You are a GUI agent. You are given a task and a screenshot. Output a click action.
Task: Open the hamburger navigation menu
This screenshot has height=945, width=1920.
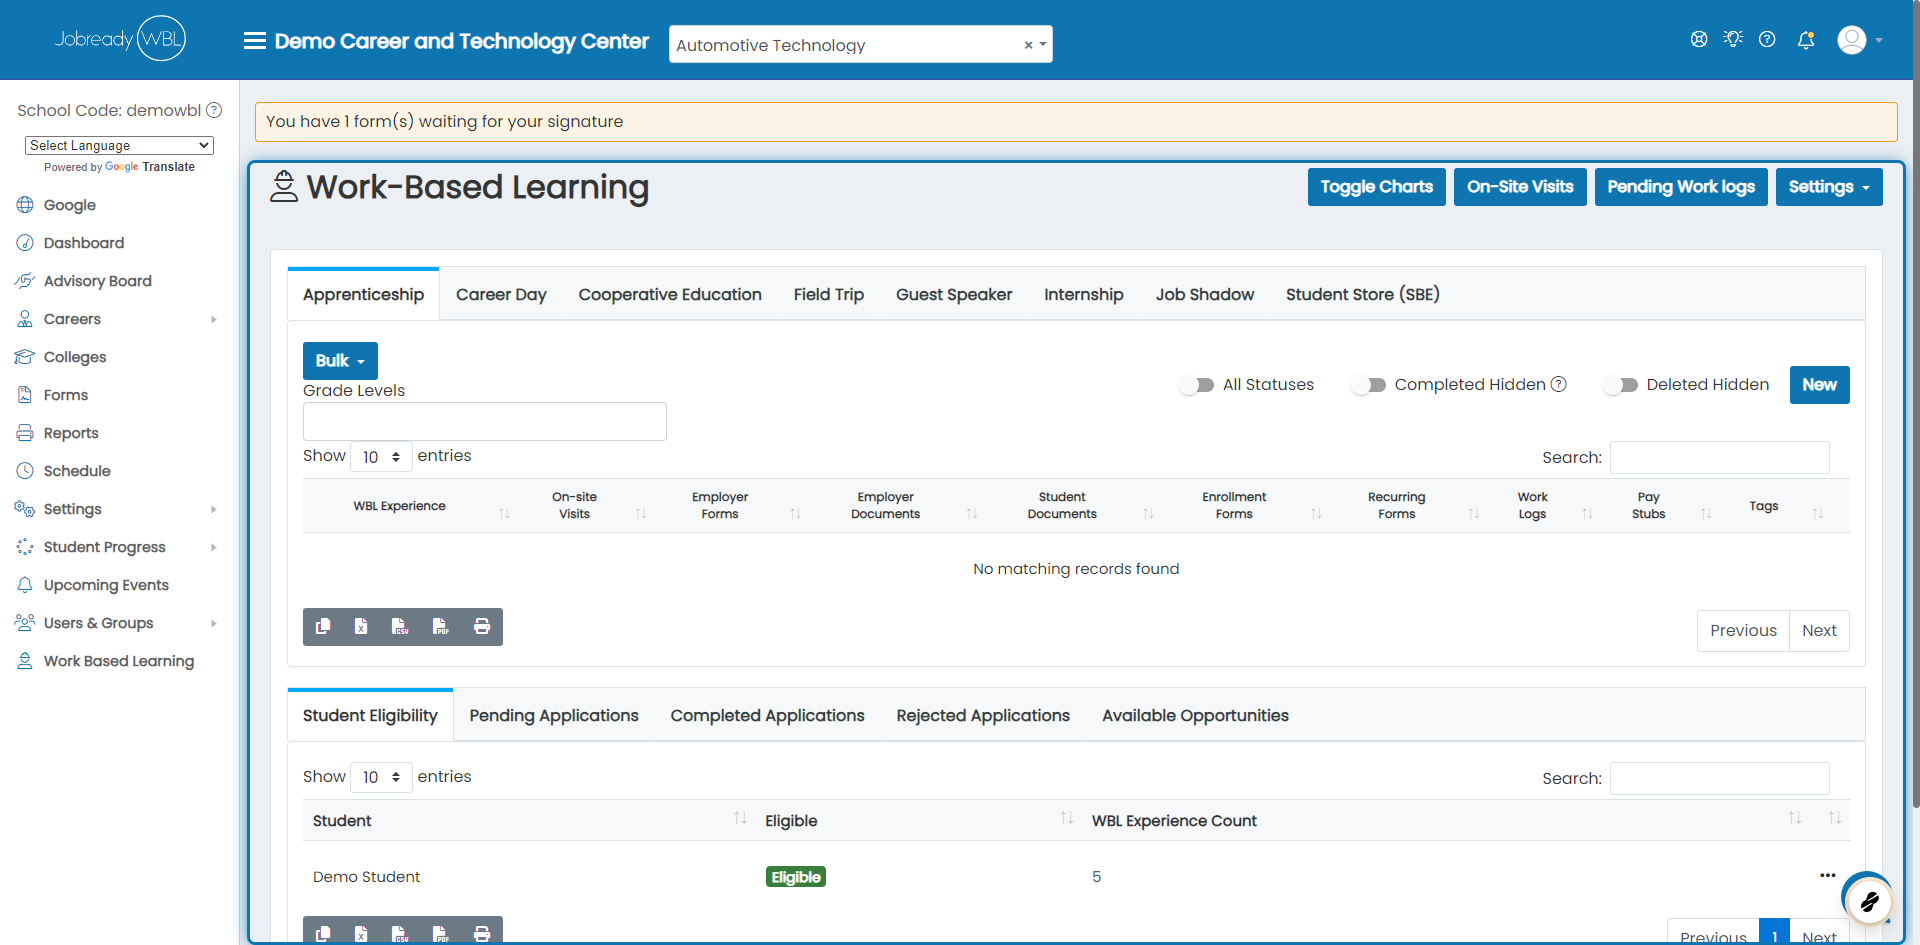(255, 41)
